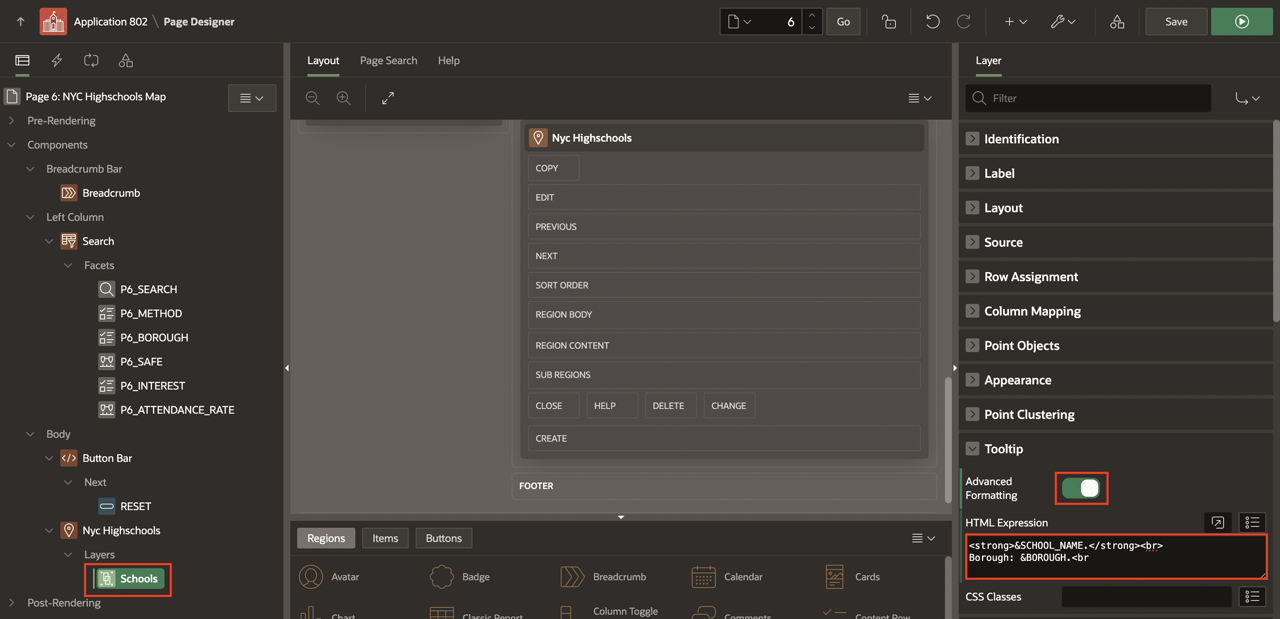Toggle Advanced Formatting switch off
This screenshot has width=1280, height=619.
pyautogui.click(x=1081, y=488)
